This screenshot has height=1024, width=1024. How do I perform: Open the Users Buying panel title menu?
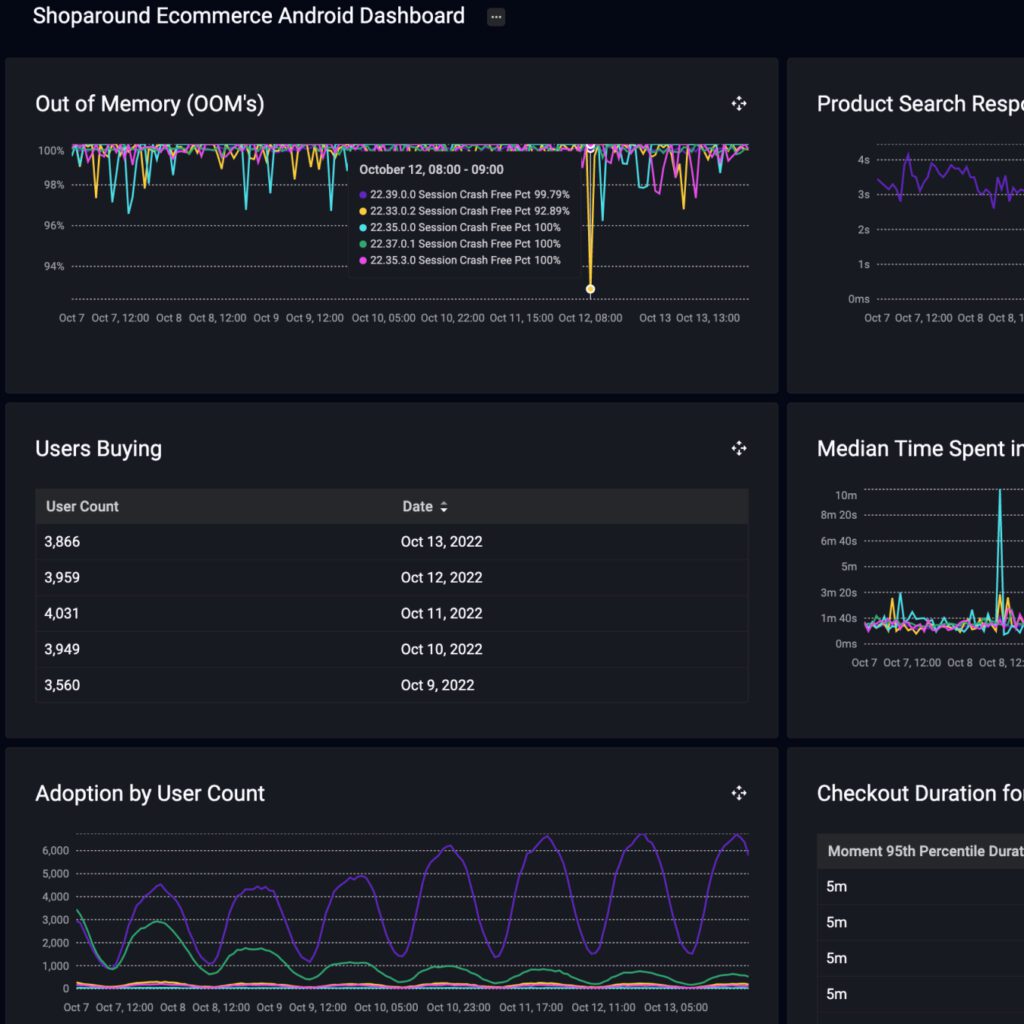click(x=97, y=448)
